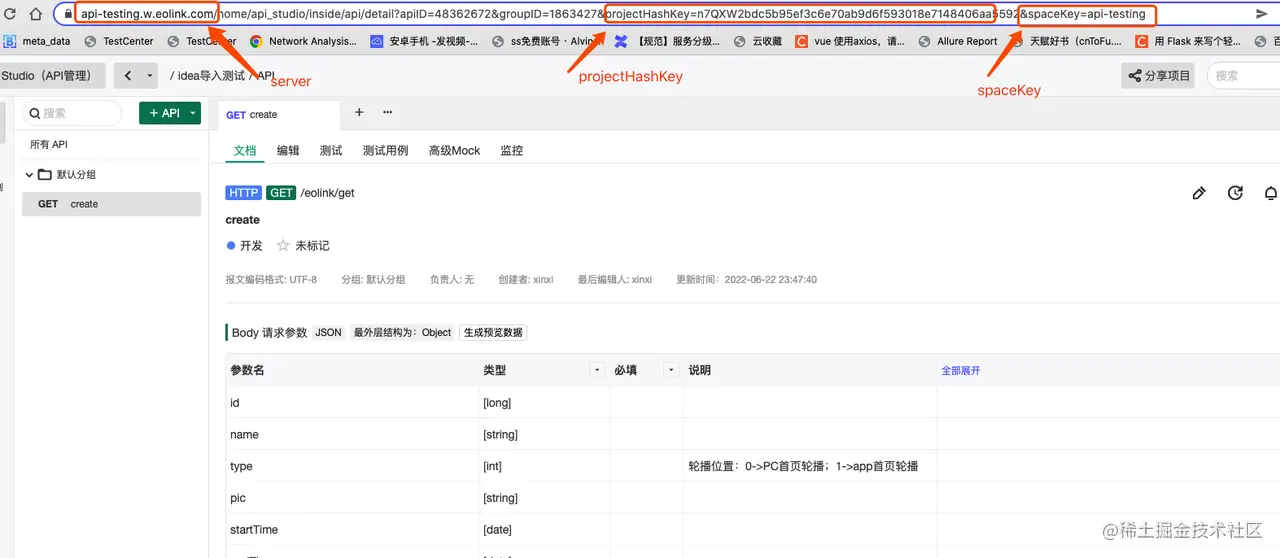Viewport: 1280px width, 558px height.
Task: Open the 安卓手机 bookmark
Action: coord(424,41)
